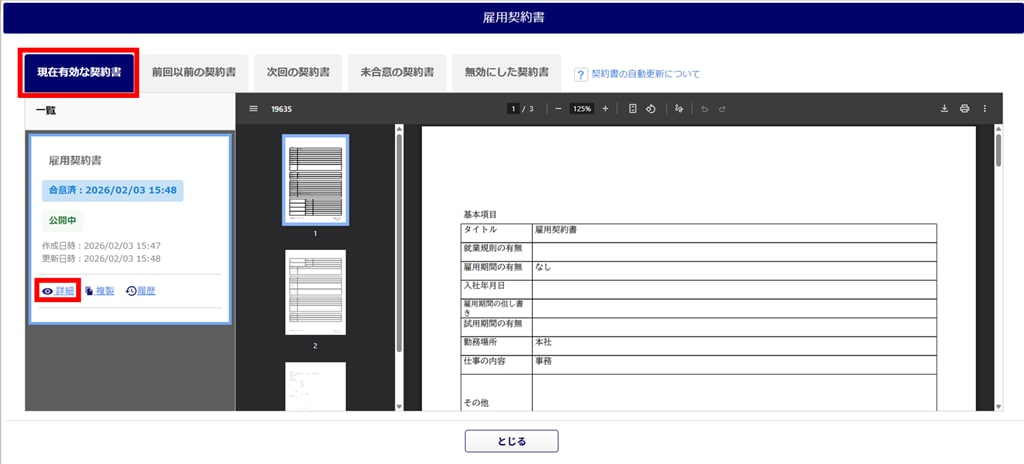Toggle the PDF sidebar hamburger menu

[253, 109]
